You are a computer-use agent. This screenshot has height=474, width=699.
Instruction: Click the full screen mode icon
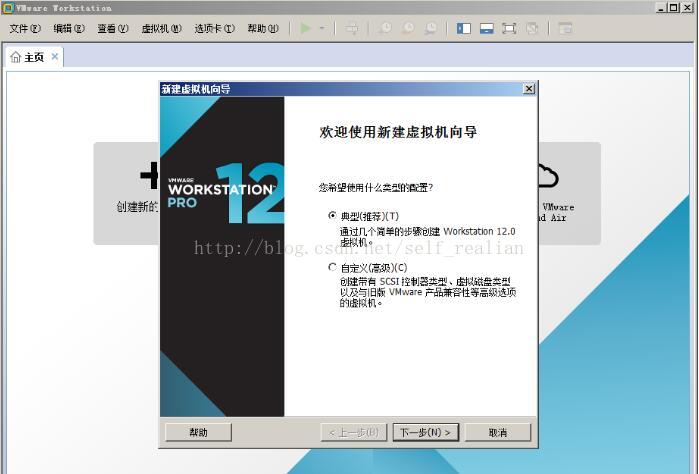[509, 29]
